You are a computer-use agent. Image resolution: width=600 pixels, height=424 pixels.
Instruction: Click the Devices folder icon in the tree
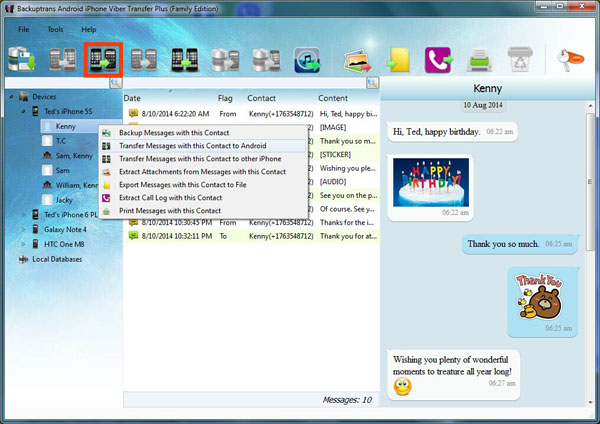pos(24,97)
